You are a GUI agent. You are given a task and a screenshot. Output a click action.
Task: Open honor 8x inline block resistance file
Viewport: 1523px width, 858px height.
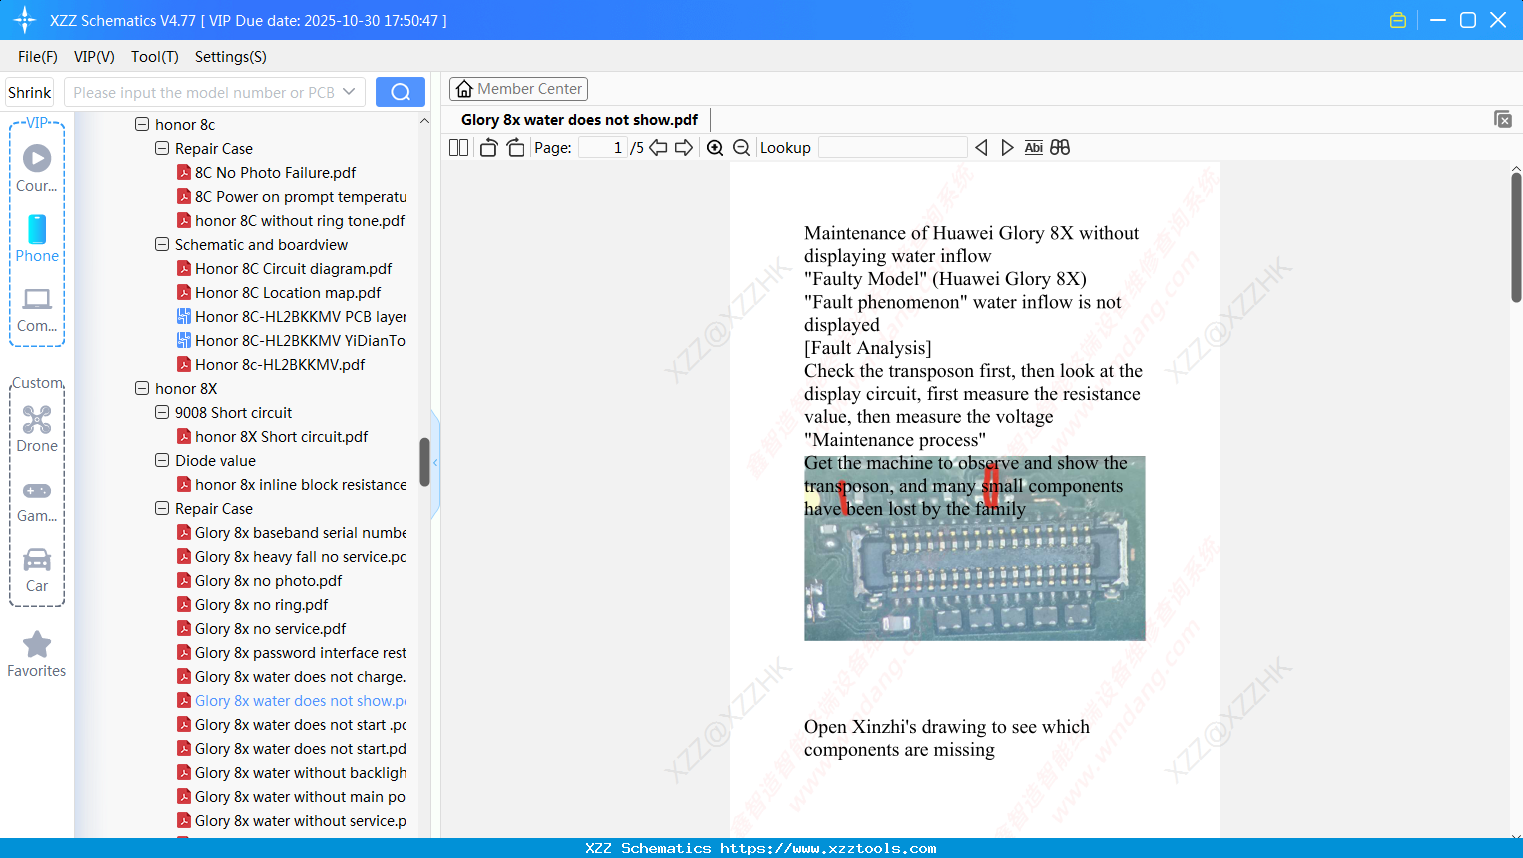point(291,484)
